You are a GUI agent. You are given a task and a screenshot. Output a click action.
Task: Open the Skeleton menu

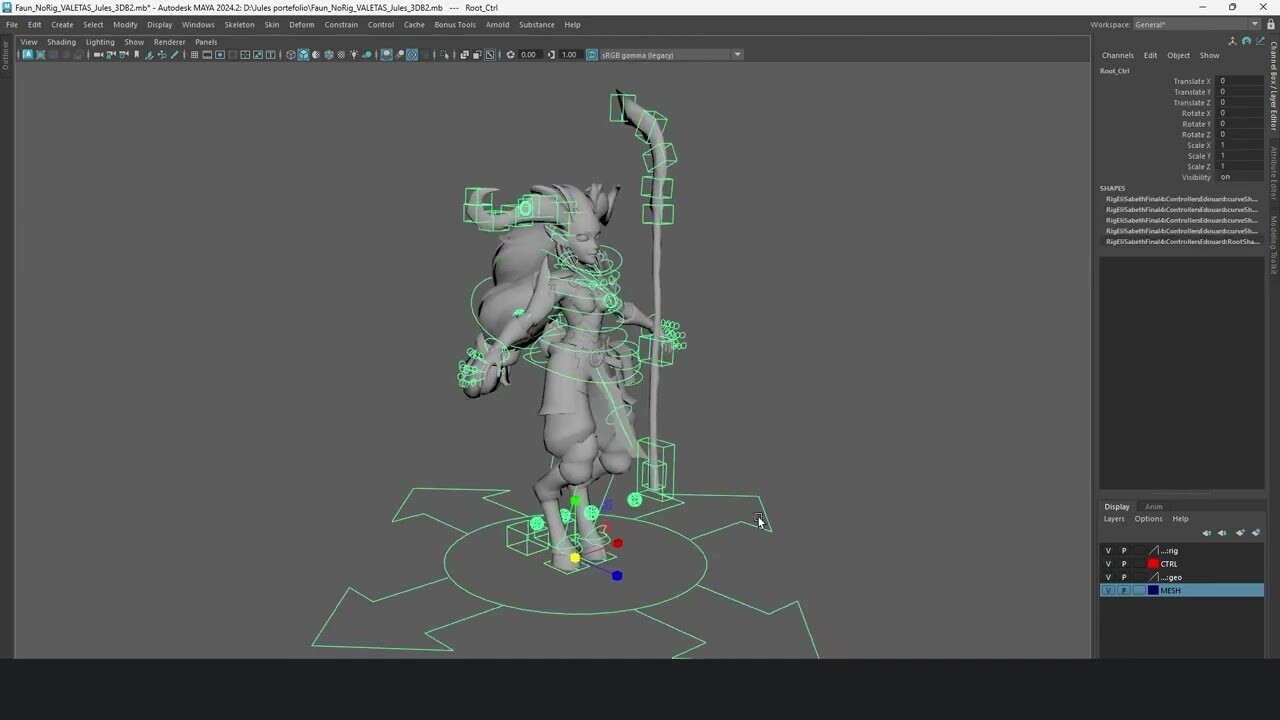click(x=239, y=24)
